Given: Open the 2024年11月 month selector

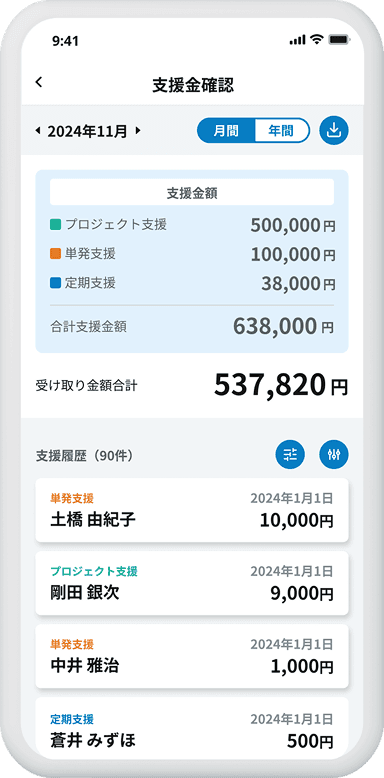Looking at the screenshot, I should (87, 131).
